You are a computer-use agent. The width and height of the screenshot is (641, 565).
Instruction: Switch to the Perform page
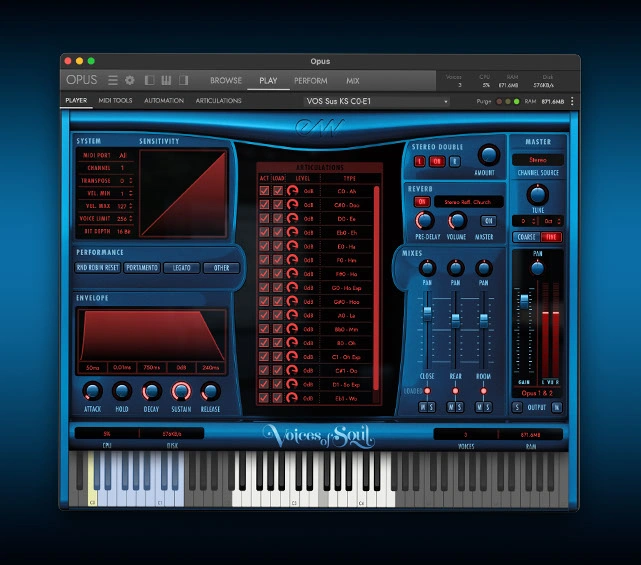pos(311,81)
